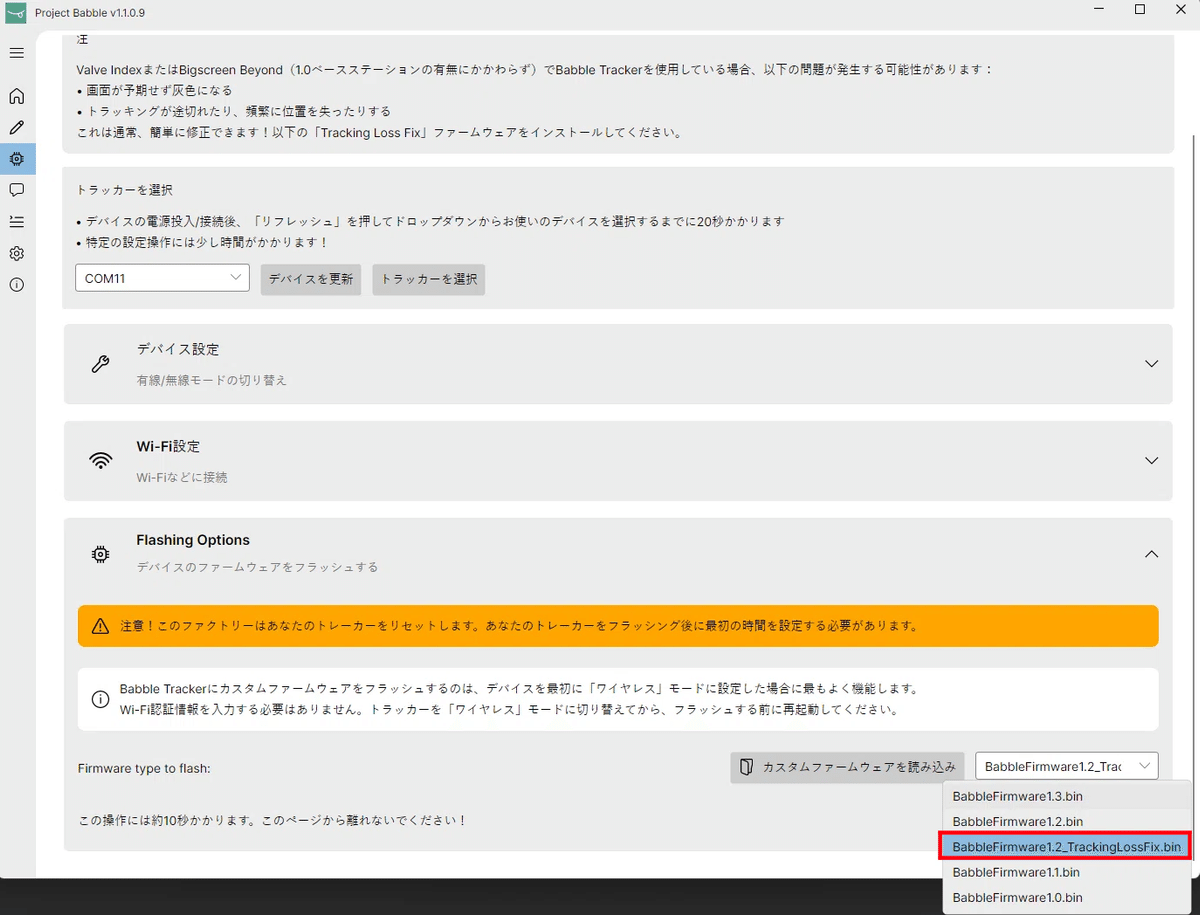
Task: Click the Wi-Fi設定 header title
Action: (x=168, y=446)
